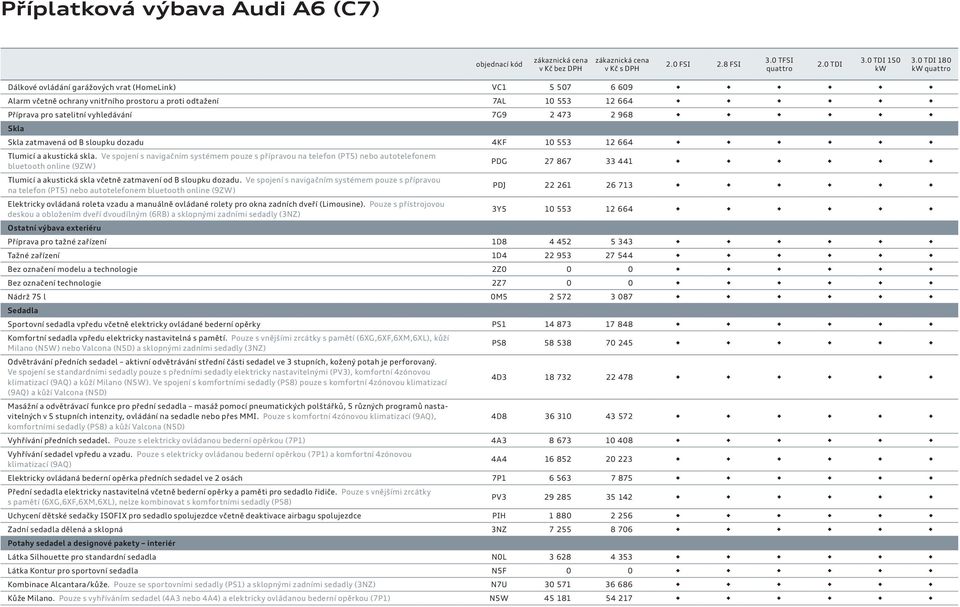
Task: Select the row label "Dálkové ovládání garážových vrat (HomeLink)"
Action: pos(92,88)
